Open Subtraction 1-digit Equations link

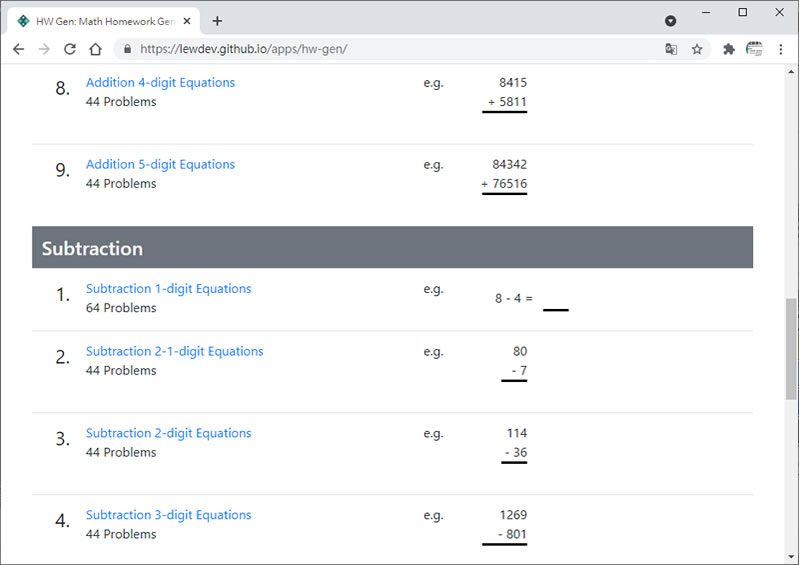pyautogui.click(x=168, y=289)
